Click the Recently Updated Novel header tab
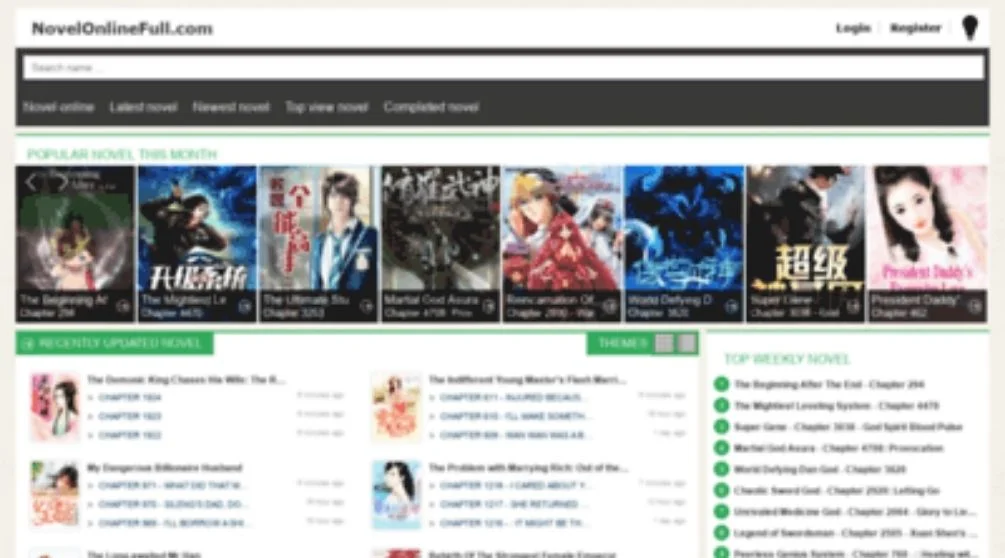 [x=115, y=343]
